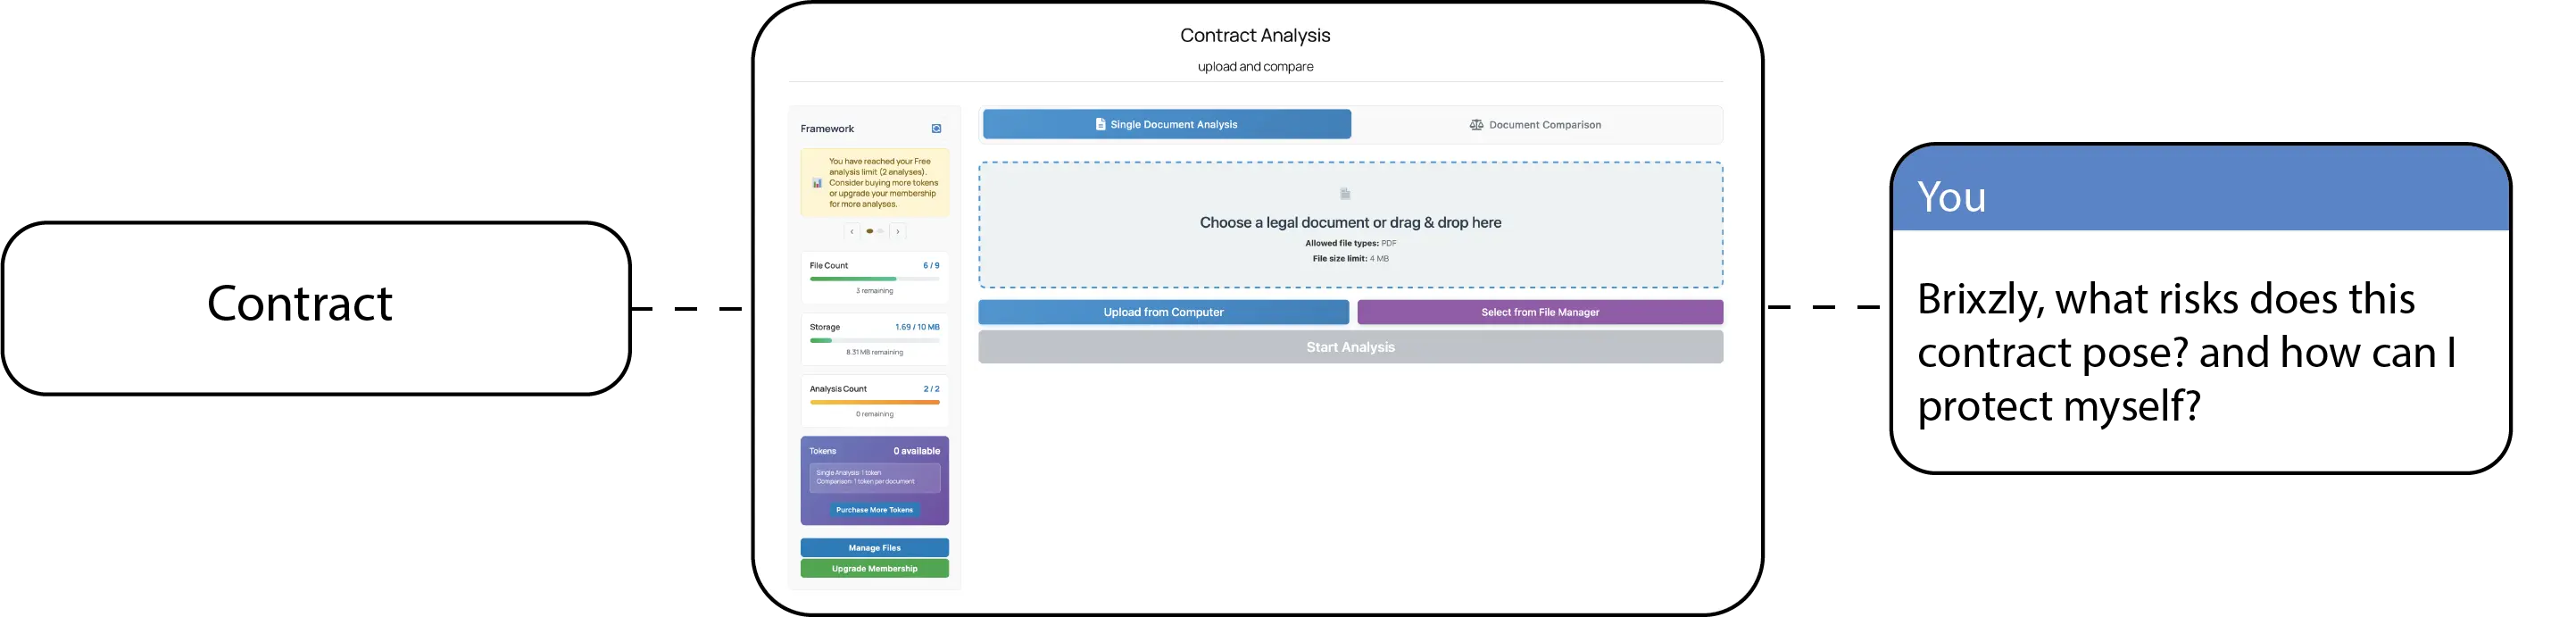Click the document icon in the drop zone
2576x617 pixels.
click(1345, 194)
